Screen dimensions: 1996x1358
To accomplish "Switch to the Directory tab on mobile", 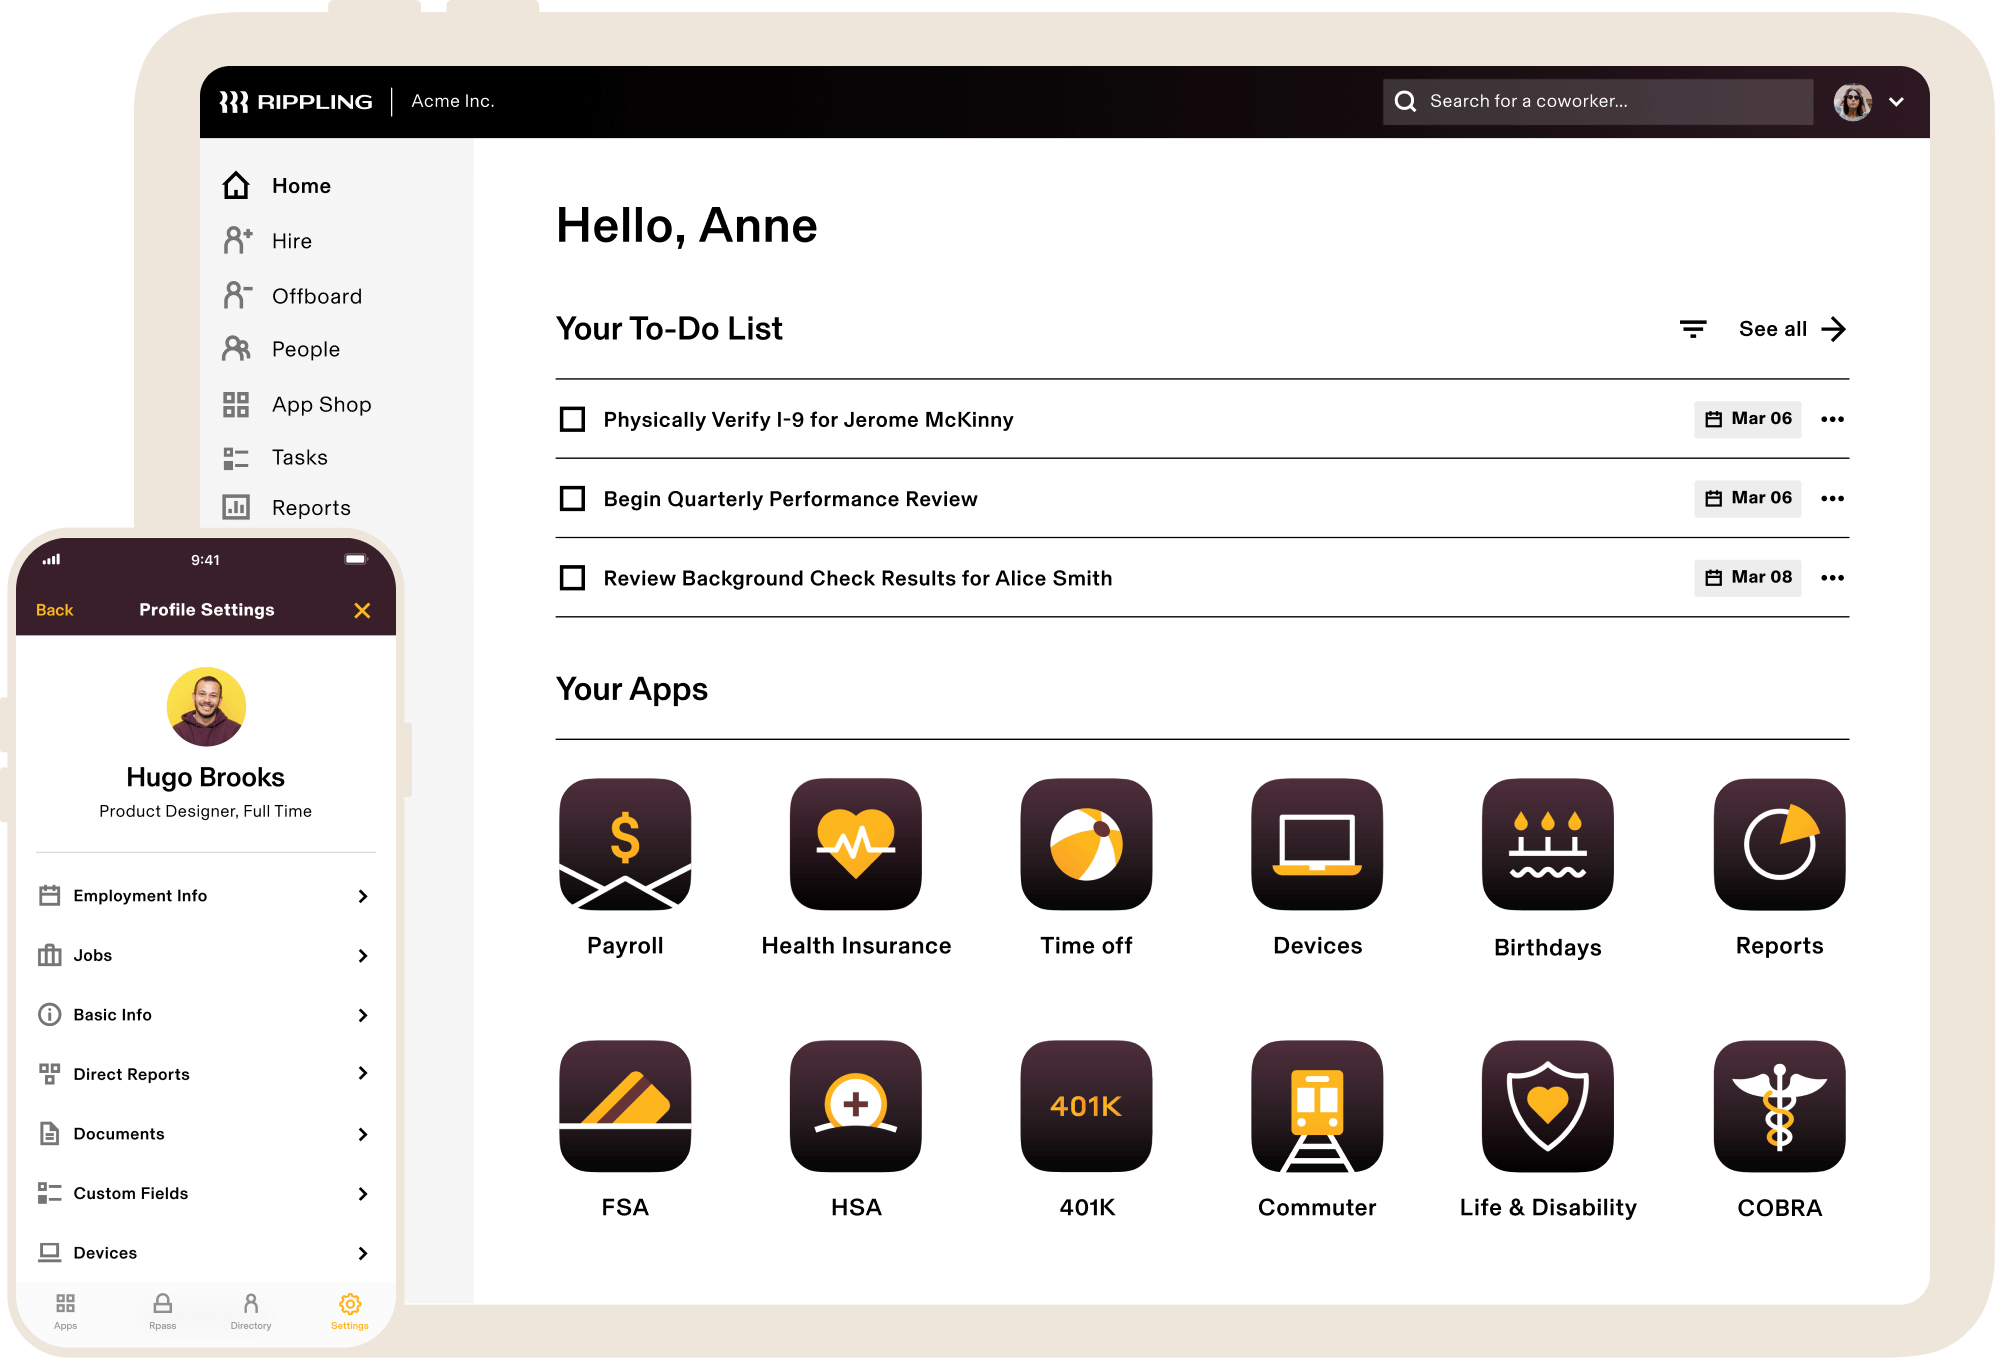I will coord(250,1310).
